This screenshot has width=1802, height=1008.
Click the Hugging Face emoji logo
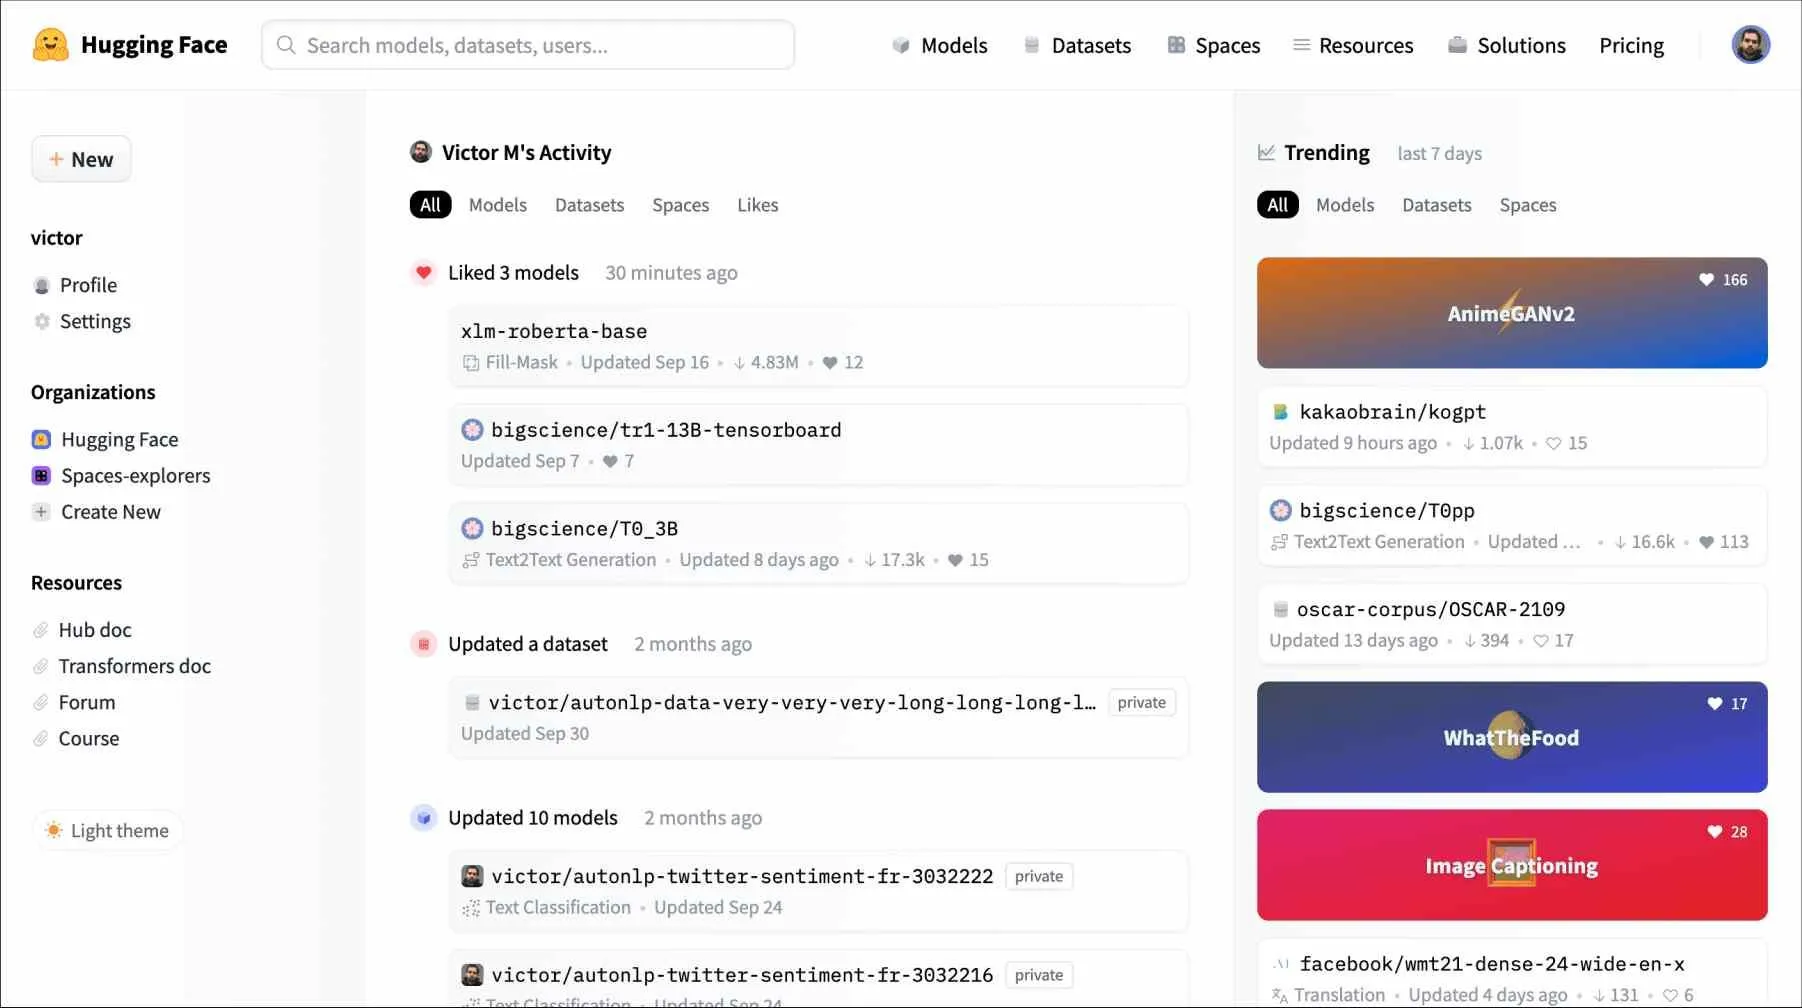coord(50,45)
